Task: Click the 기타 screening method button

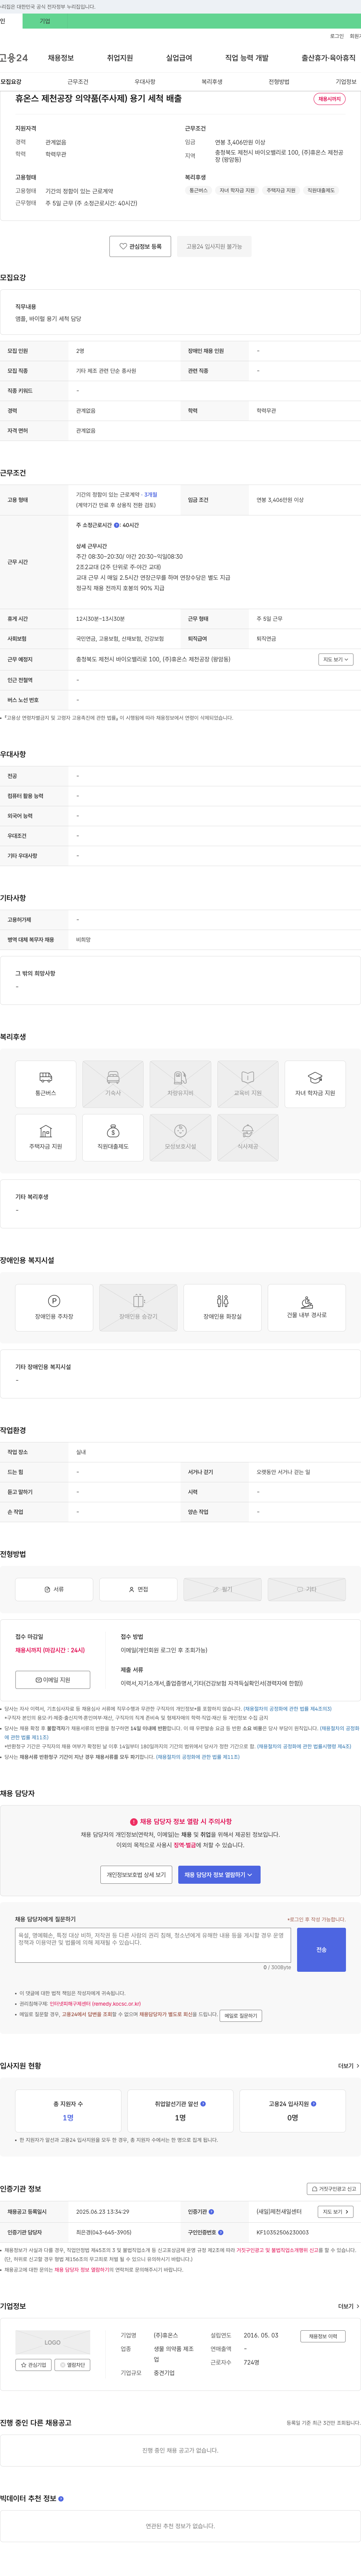Action: click(306, 1589)
